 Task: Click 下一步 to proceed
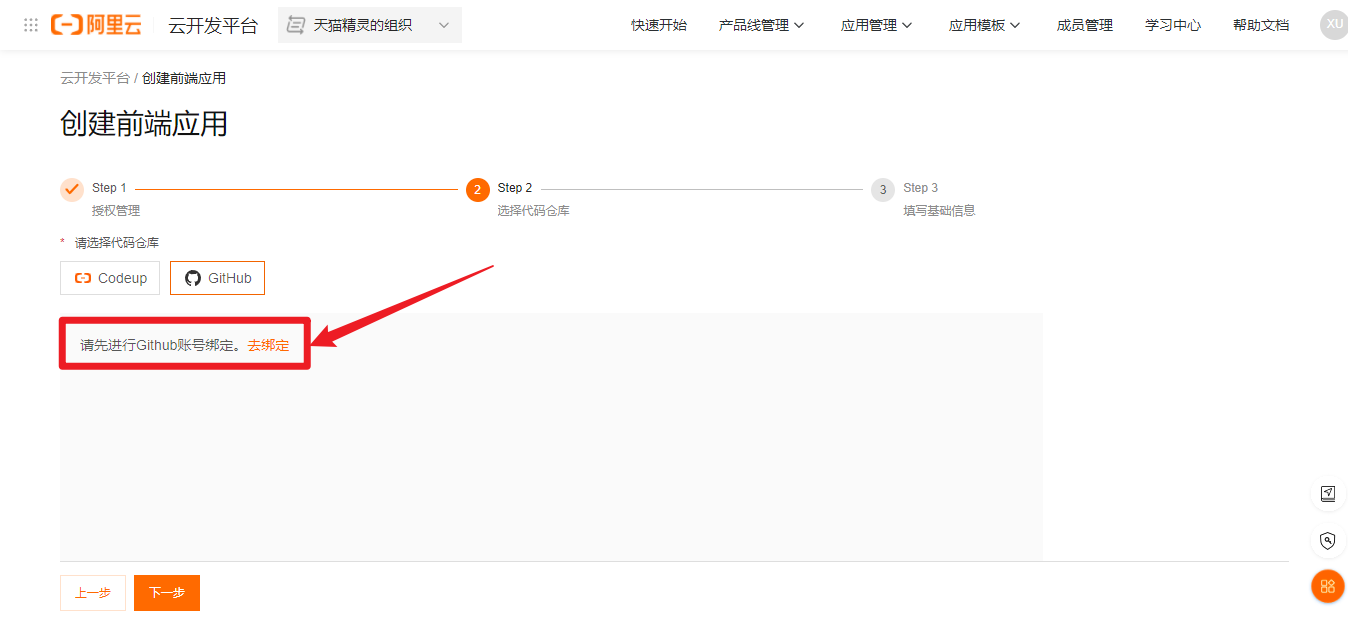tap(167, 593)
